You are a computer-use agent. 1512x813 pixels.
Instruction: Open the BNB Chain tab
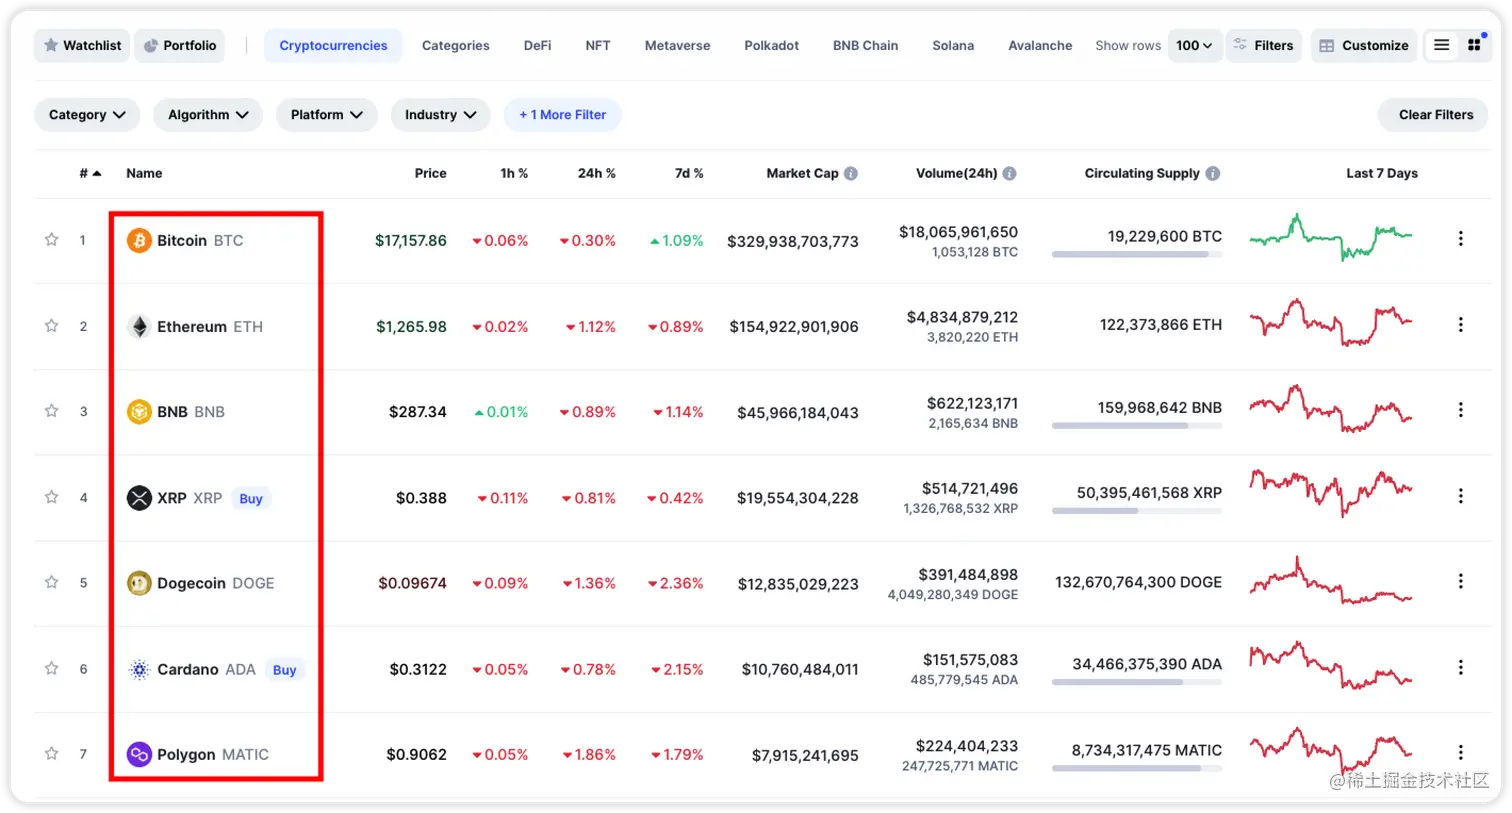click(866, 45)
